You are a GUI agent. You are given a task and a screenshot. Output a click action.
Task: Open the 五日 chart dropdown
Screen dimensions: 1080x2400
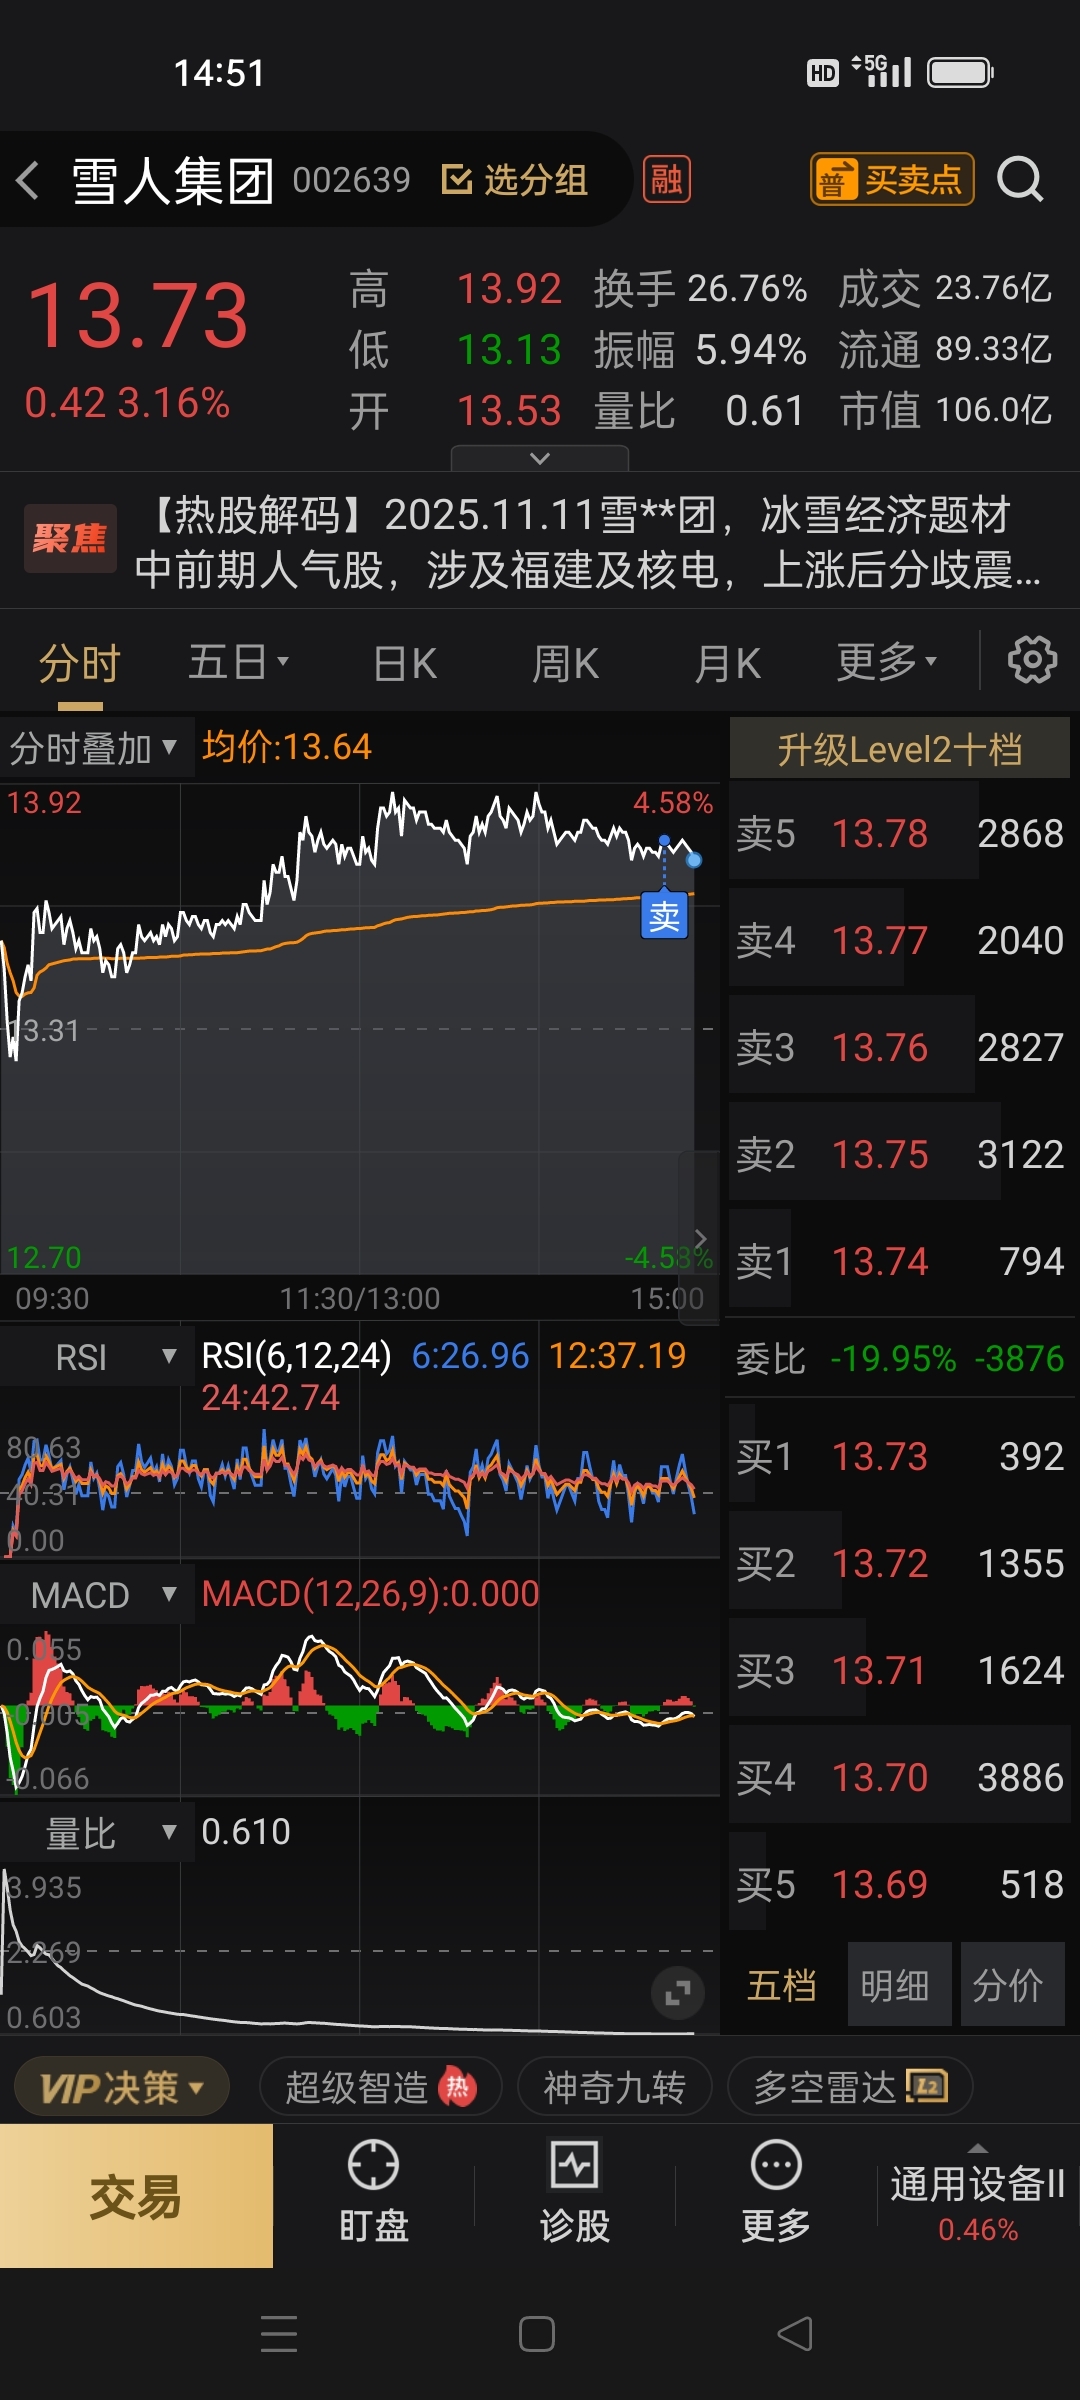coord(238,662)
